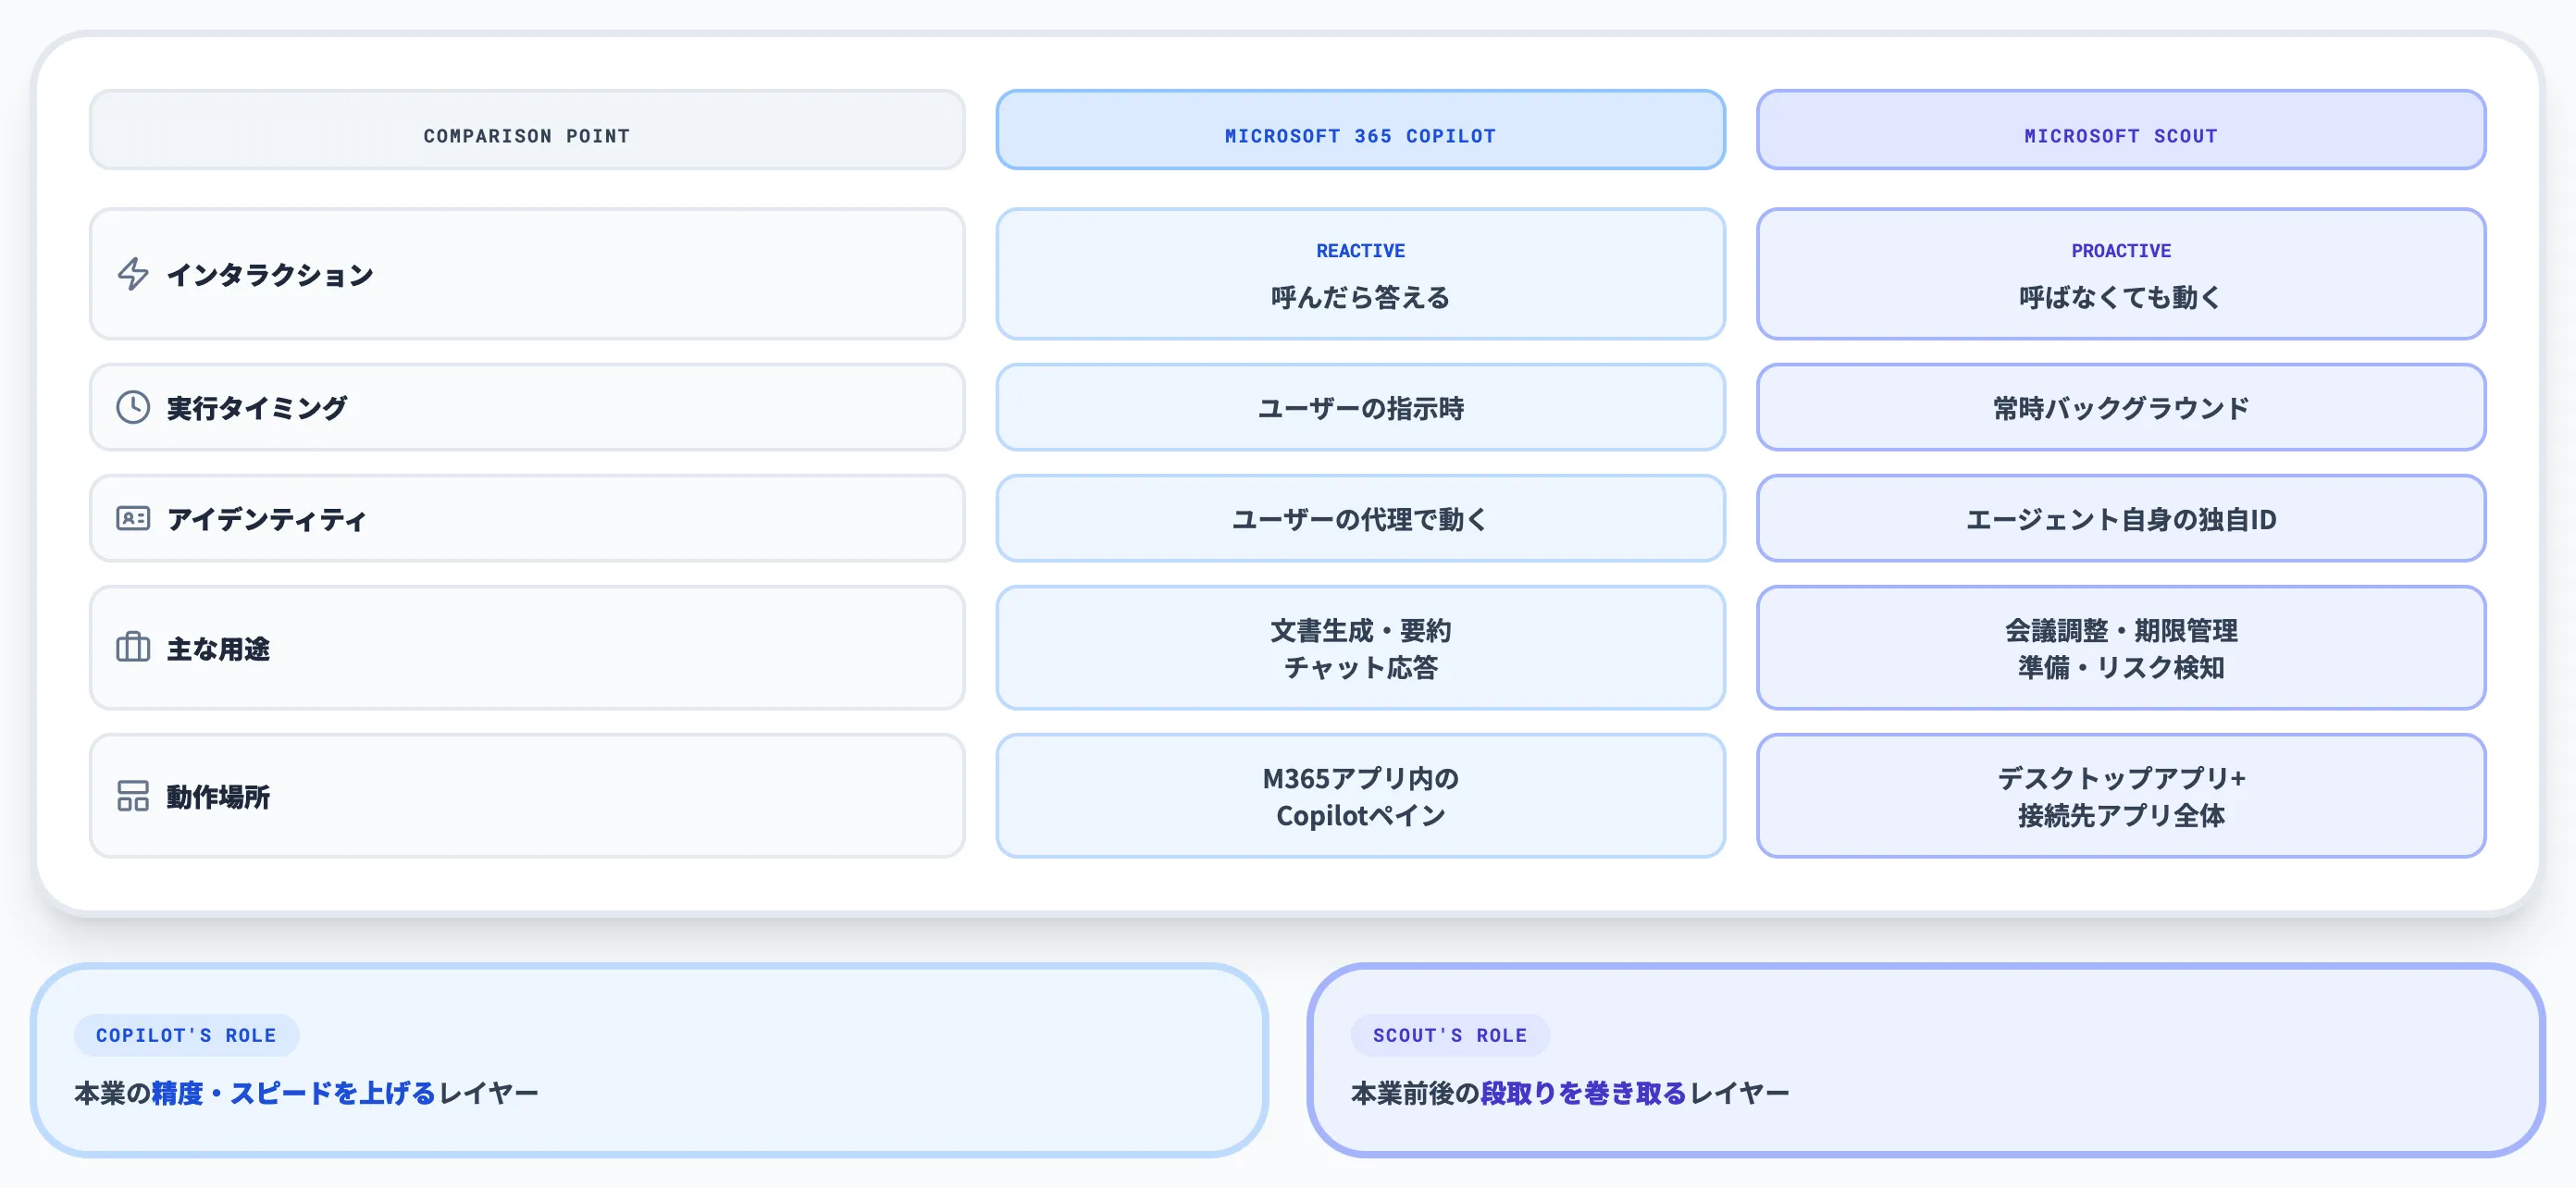Select the エージェント自身の独自ID cell
This screenshot has width=2576, height=1188.
2120,518
